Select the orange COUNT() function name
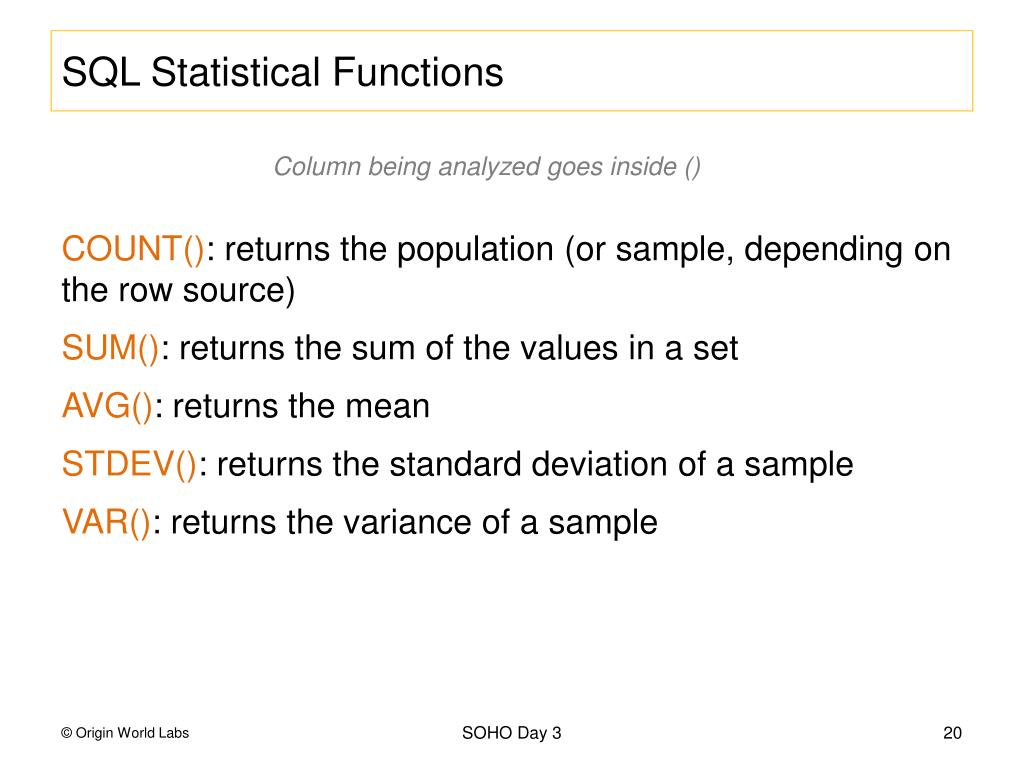The width and height of the screenshot is (1024, 768). [133, 249]
